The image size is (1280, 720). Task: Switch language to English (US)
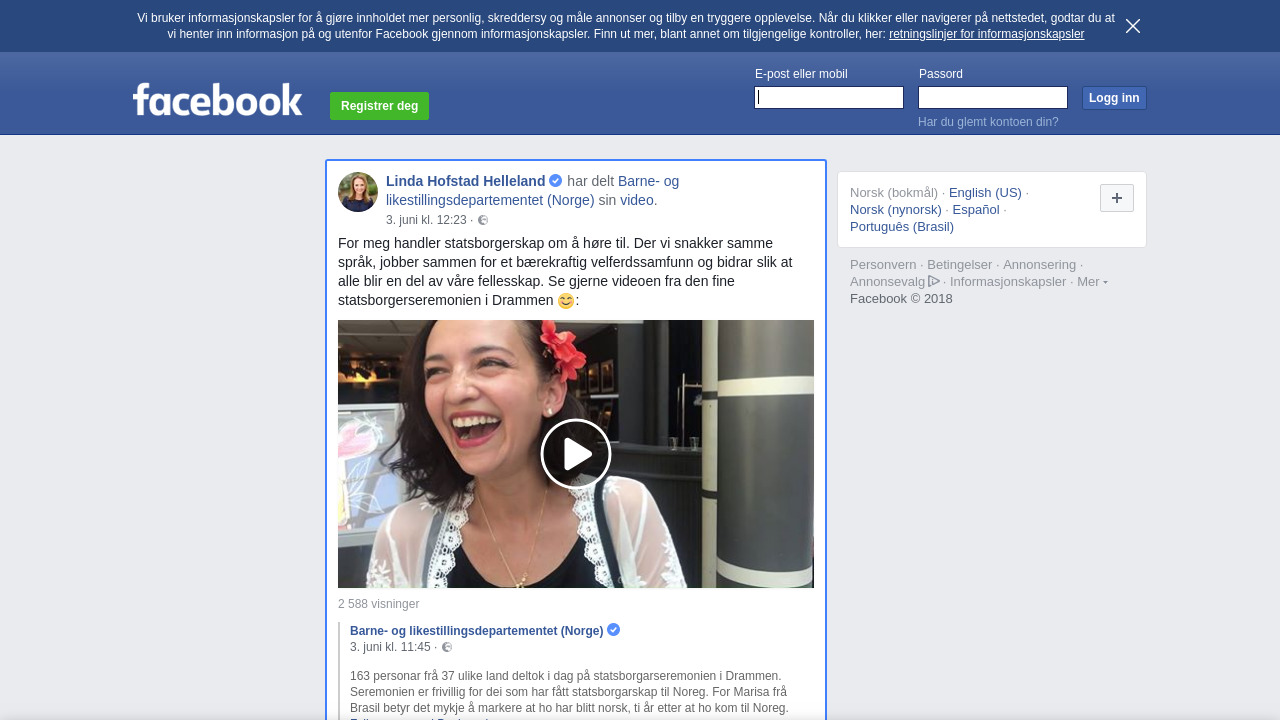(985, 192)
